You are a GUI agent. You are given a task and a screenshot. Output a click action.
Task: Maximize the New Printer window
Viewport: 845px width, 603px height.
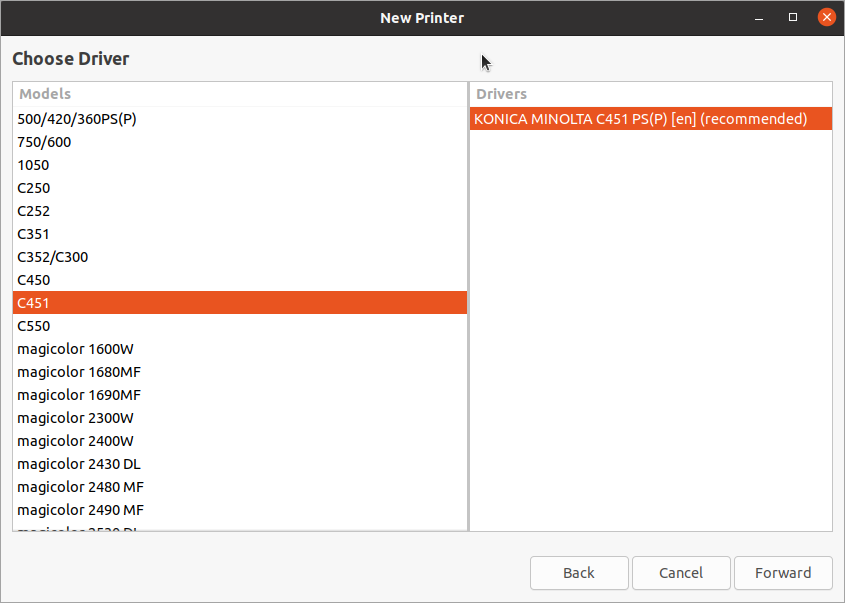click(793, 17)
